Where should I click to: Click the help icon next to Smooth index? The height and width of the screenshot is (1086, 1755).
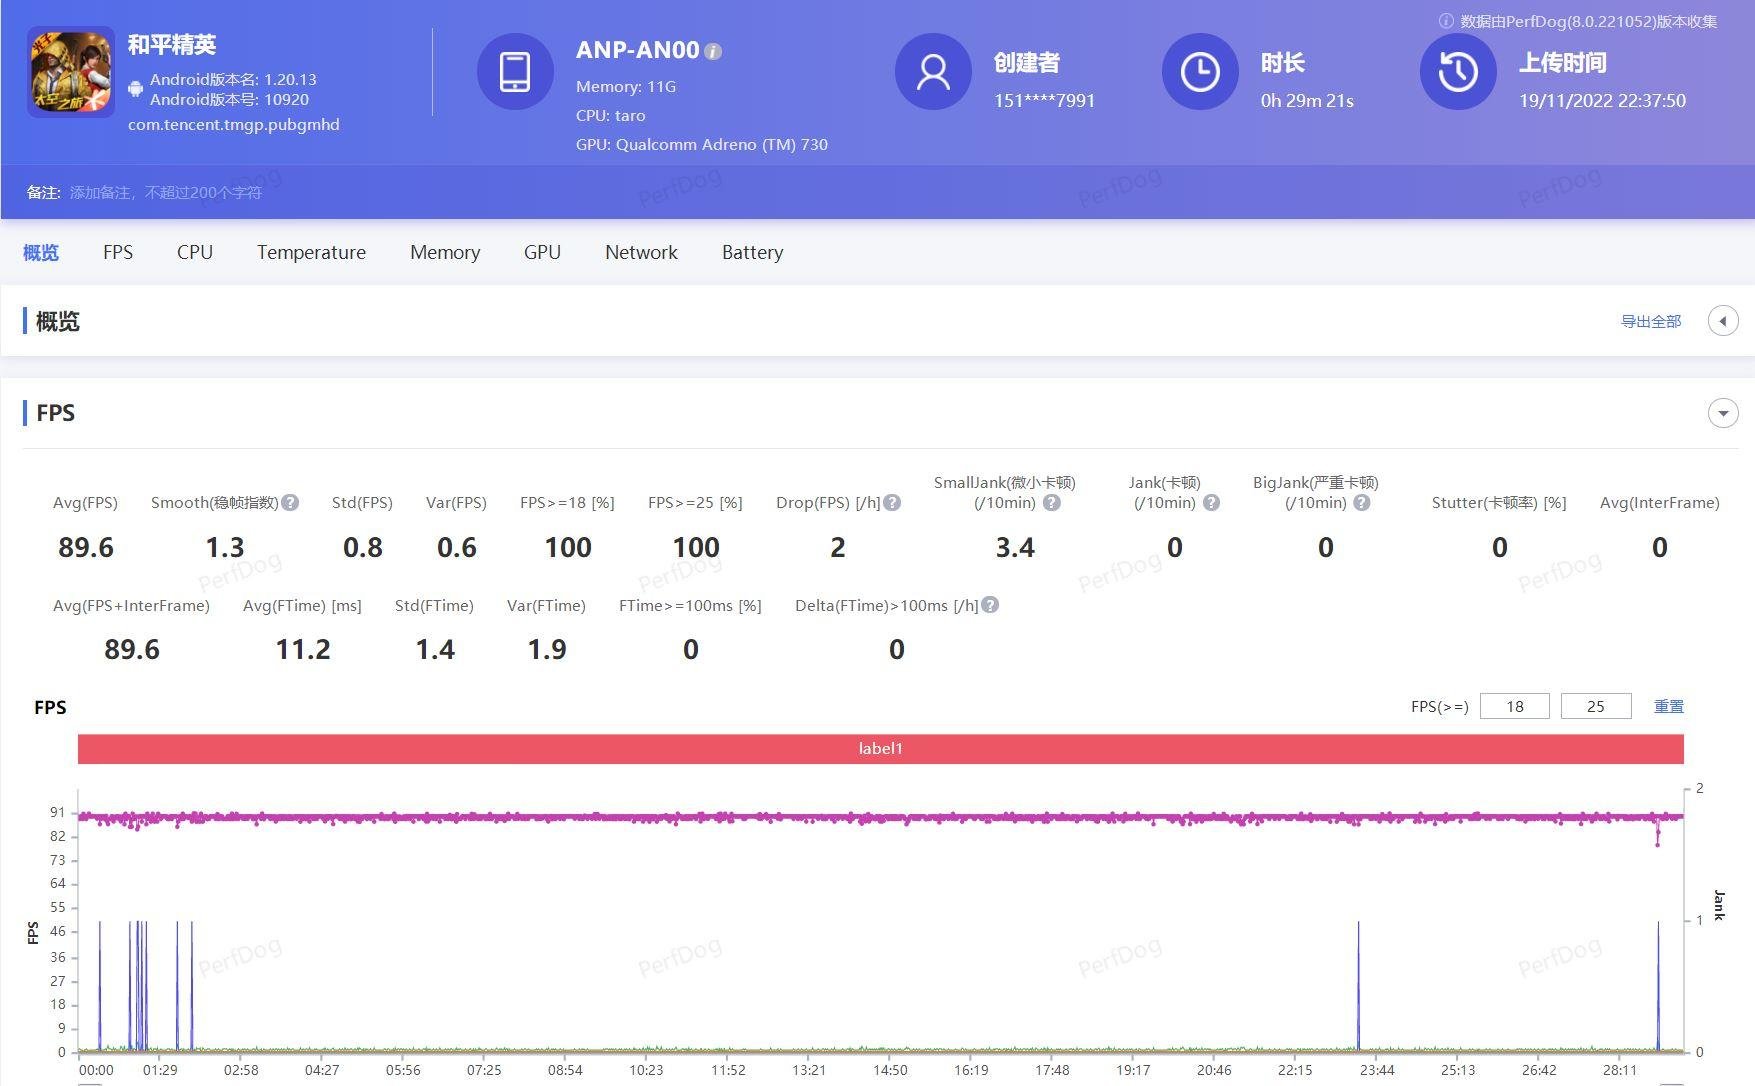[290, 503]
